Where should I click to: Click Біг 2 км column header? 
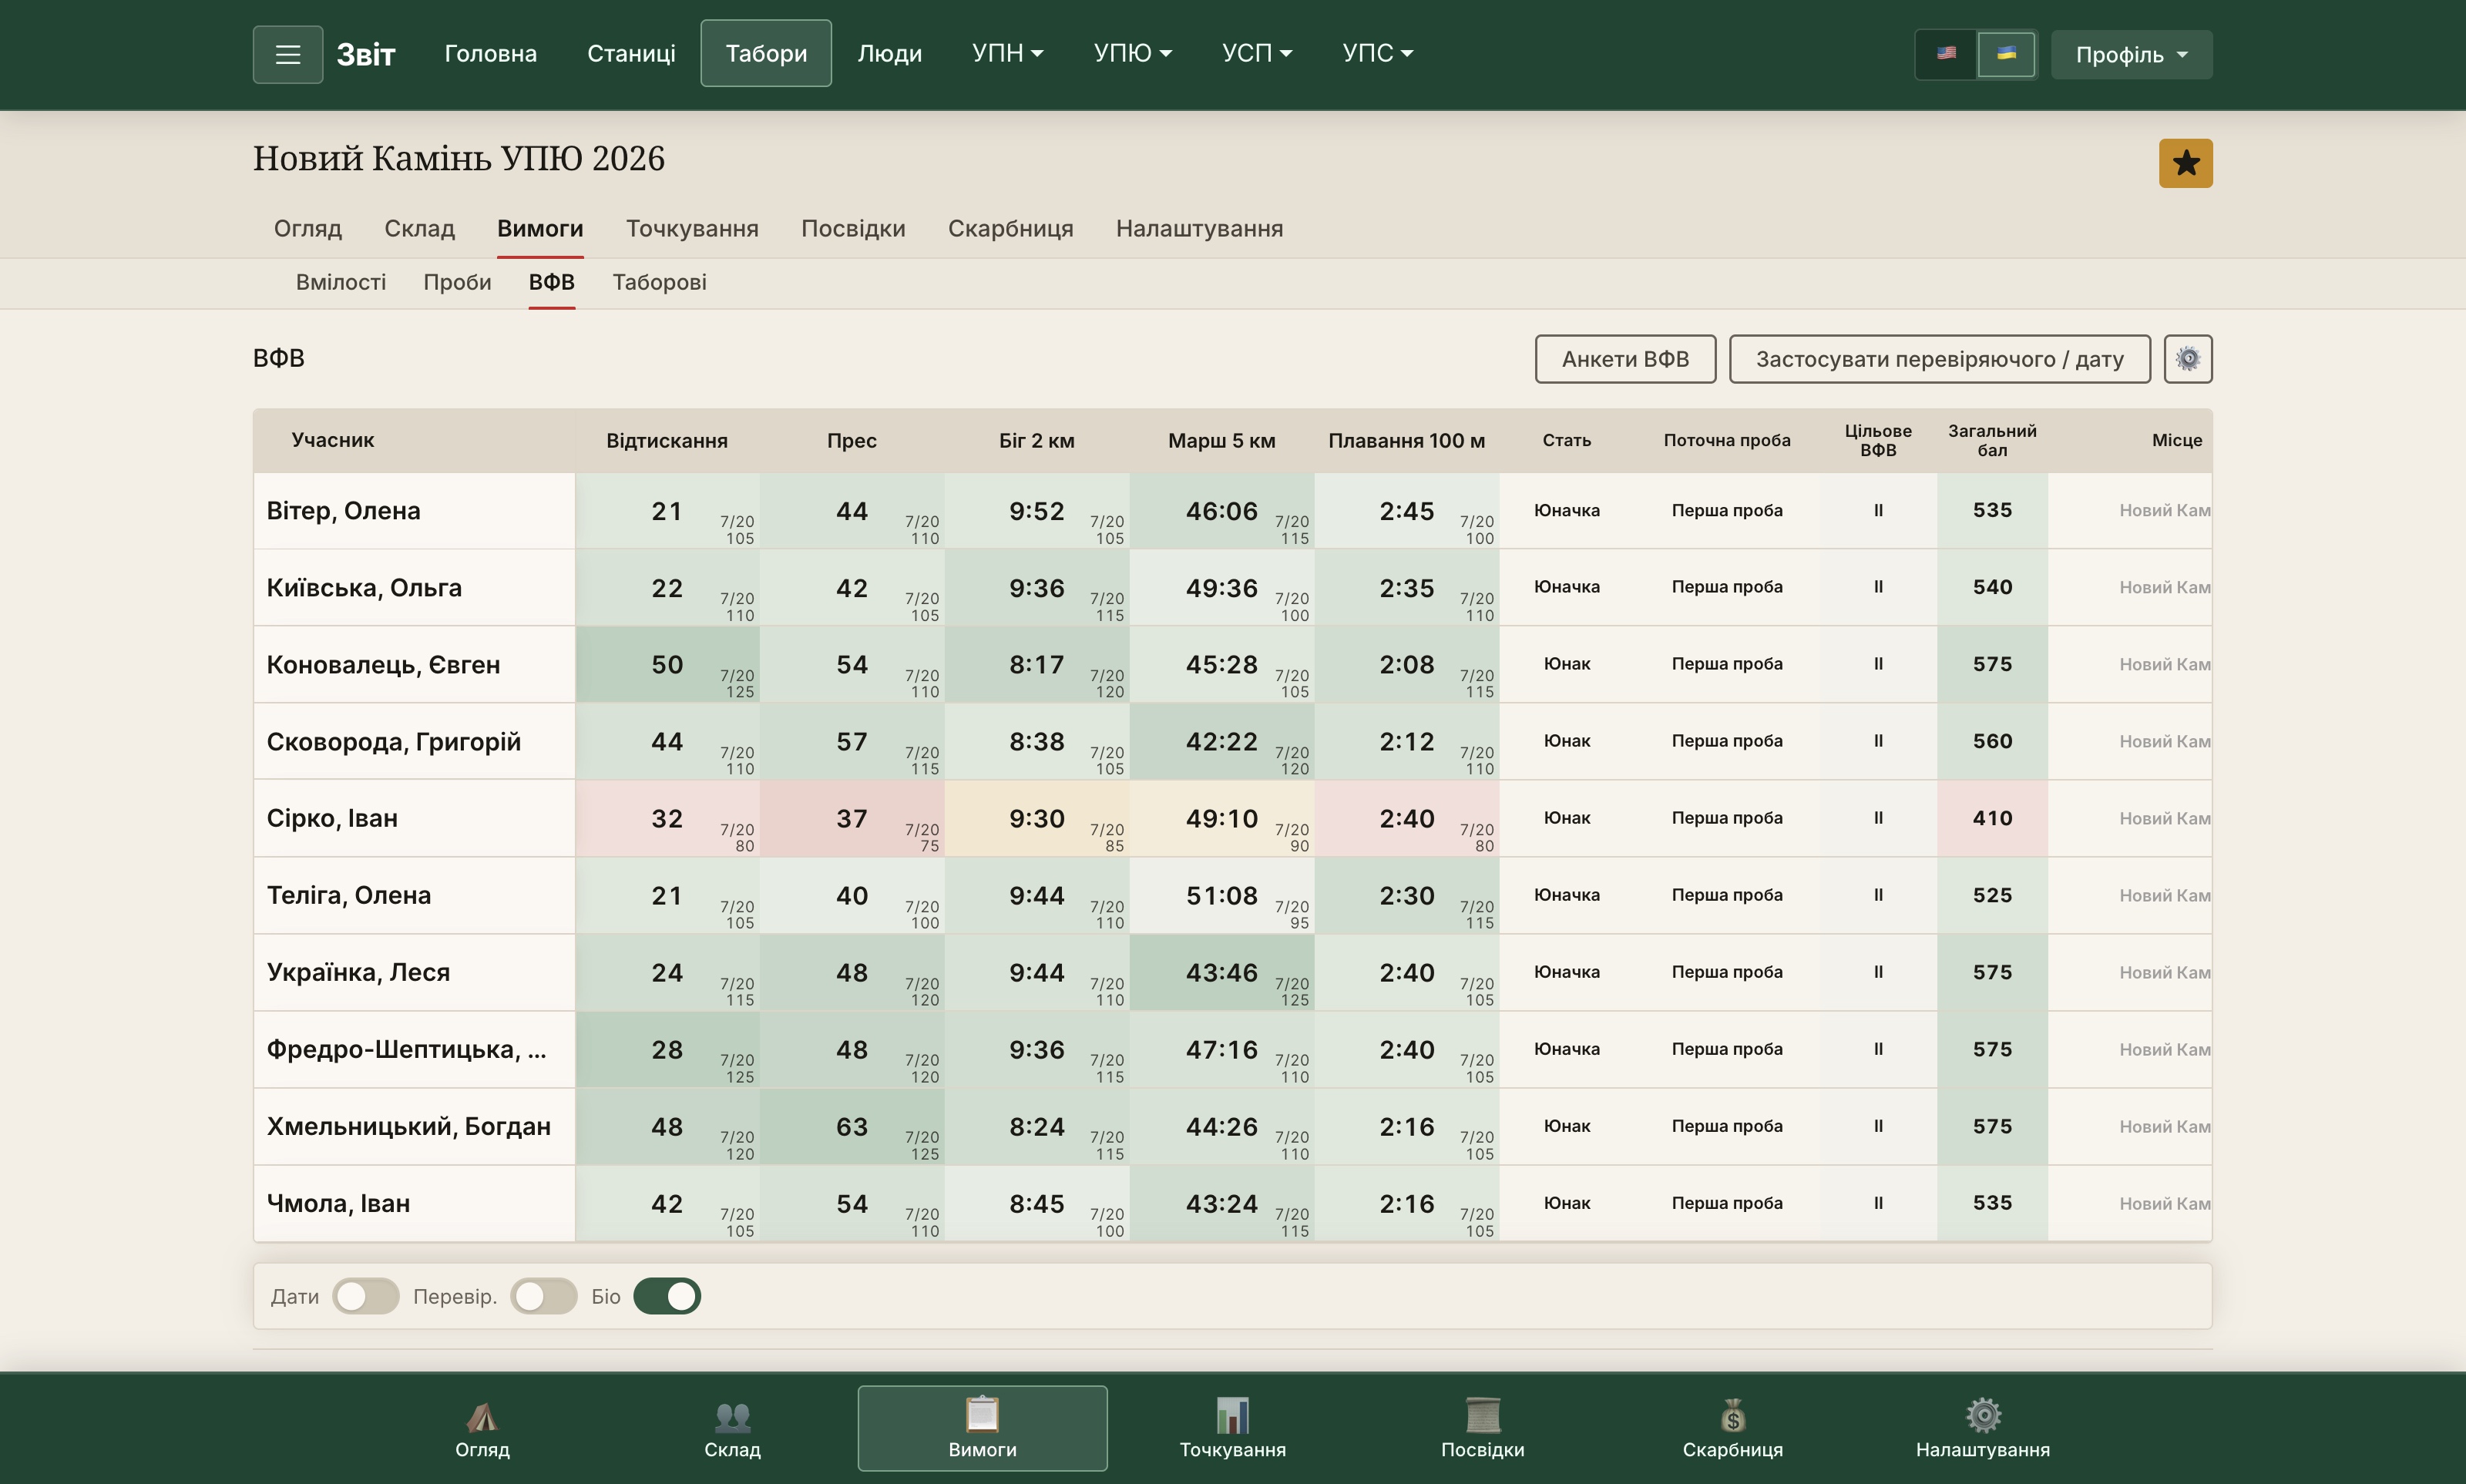[1036, 441]
